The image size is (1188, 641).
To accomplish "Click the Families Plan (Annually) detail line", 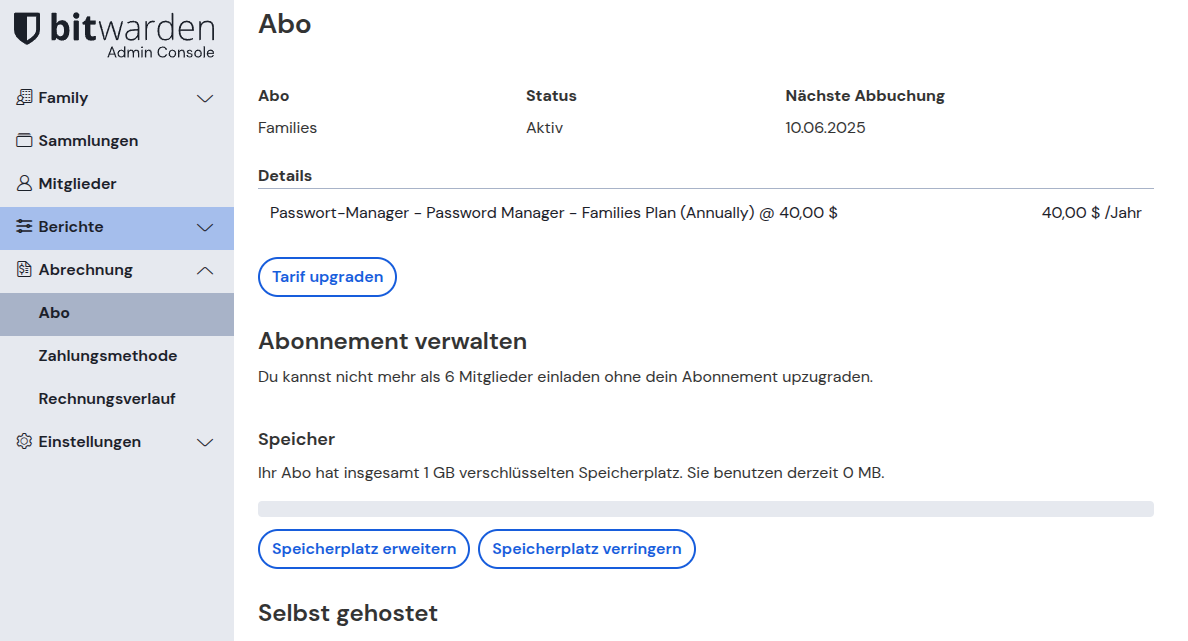I will pyautogui.click(x=554, y=213).
